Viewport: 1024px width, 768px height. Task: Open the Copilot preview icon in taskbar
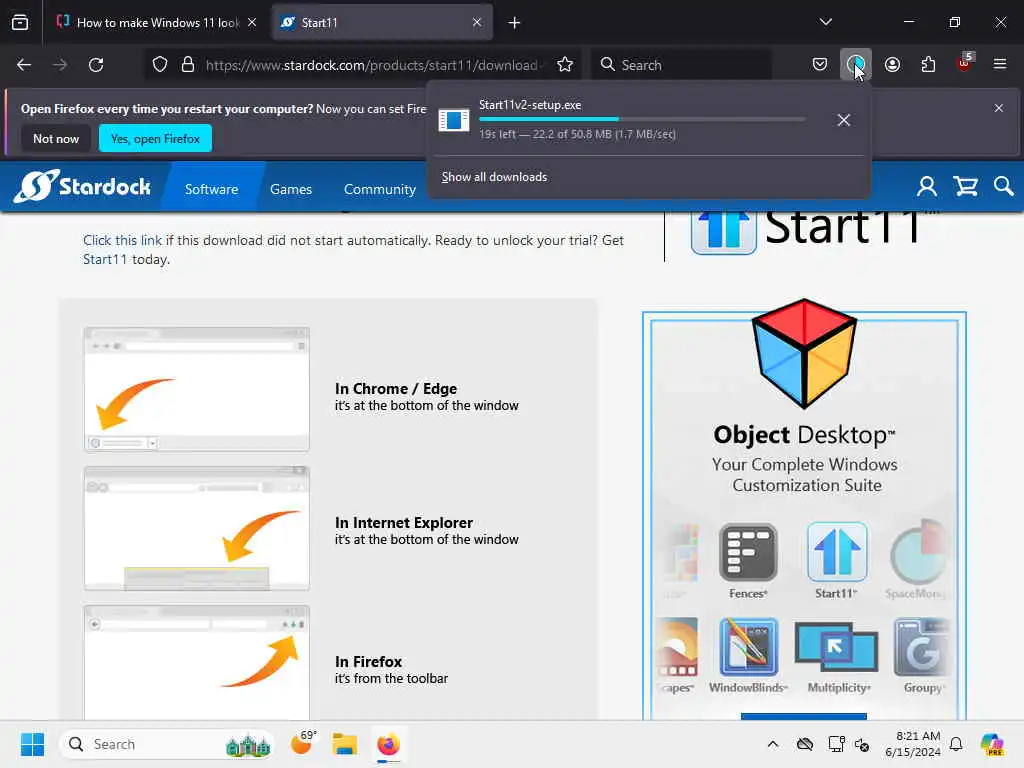click(x=992, y=744)
